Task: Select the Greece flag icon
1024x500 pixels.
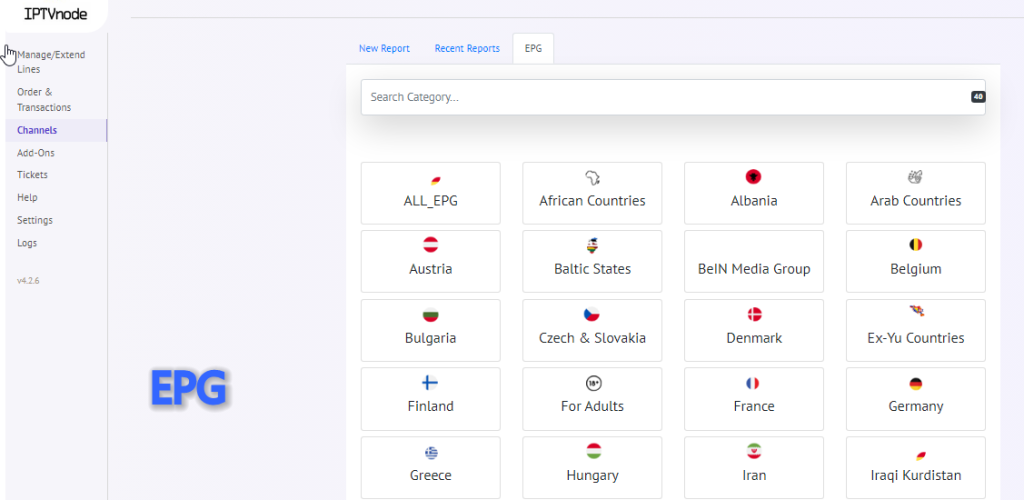Action: click(431, 452)
